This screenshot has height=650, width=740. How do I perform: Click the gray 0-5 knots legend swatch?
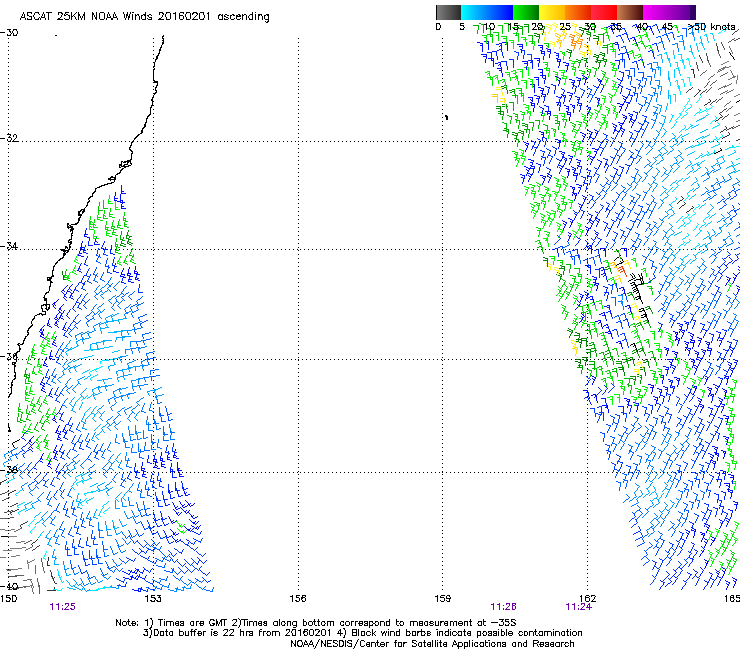(448, 12)
